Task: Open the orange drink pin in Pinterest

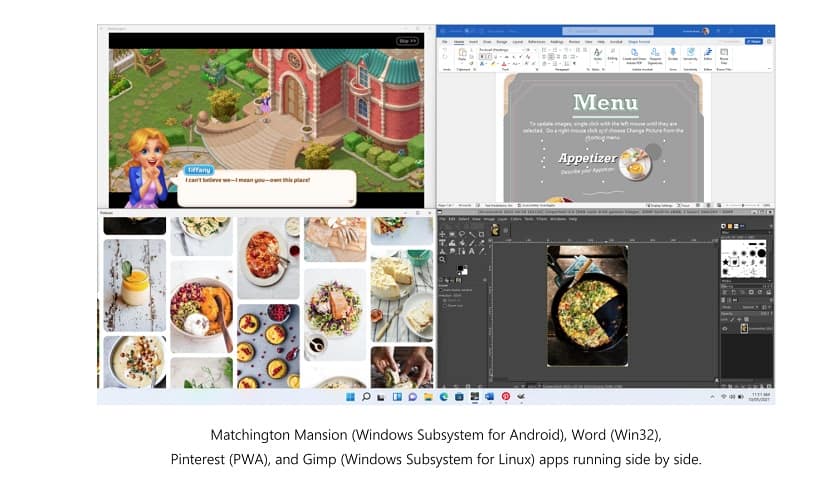Action: [x=134, y=285]
